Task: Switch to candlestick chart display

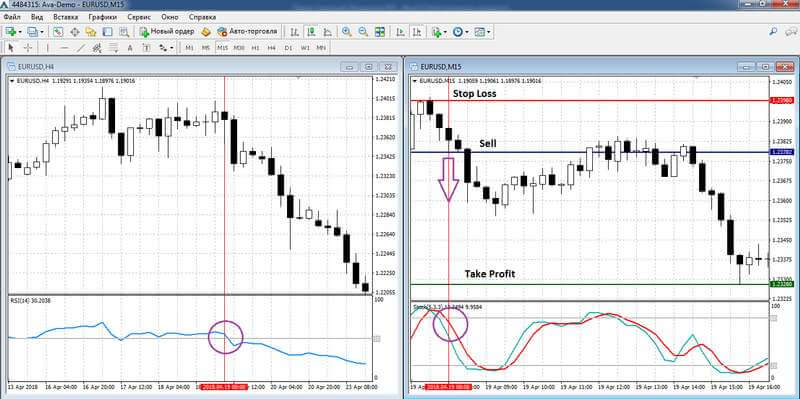Action: [311, 32]
